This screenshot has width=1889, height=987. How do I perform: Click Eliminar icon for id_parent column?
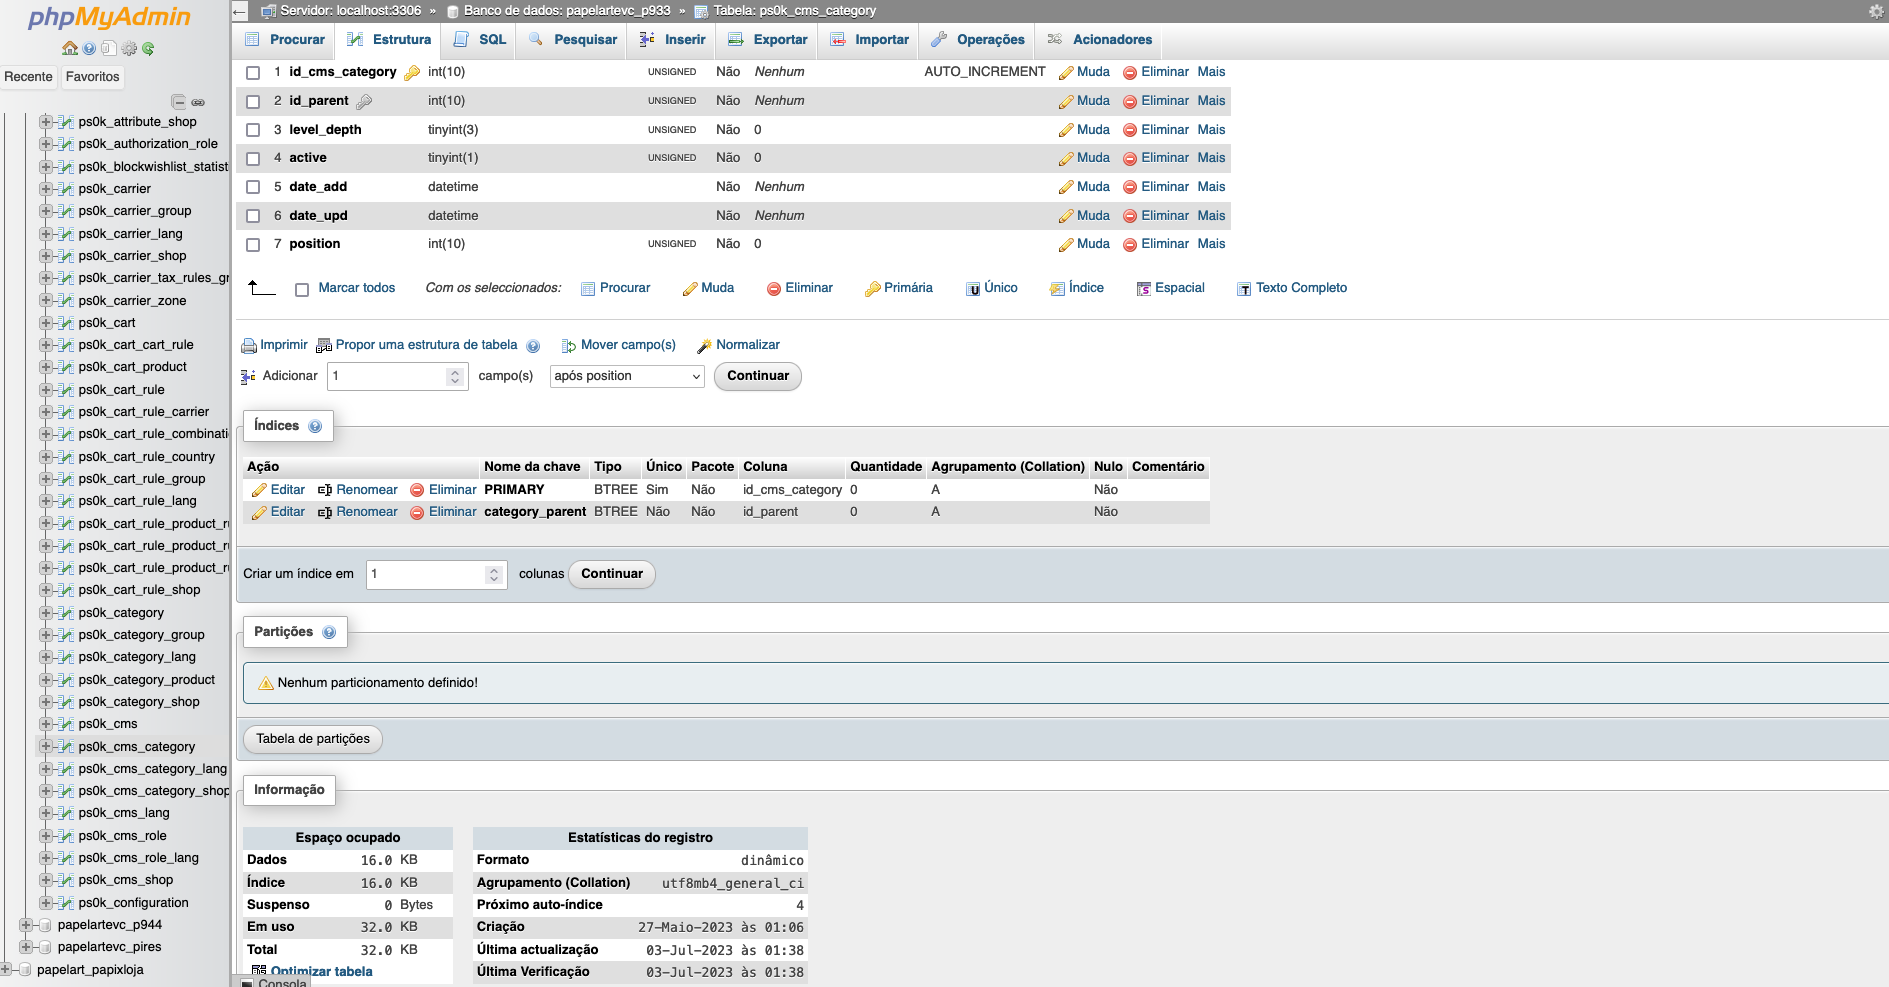point(1130,102)
